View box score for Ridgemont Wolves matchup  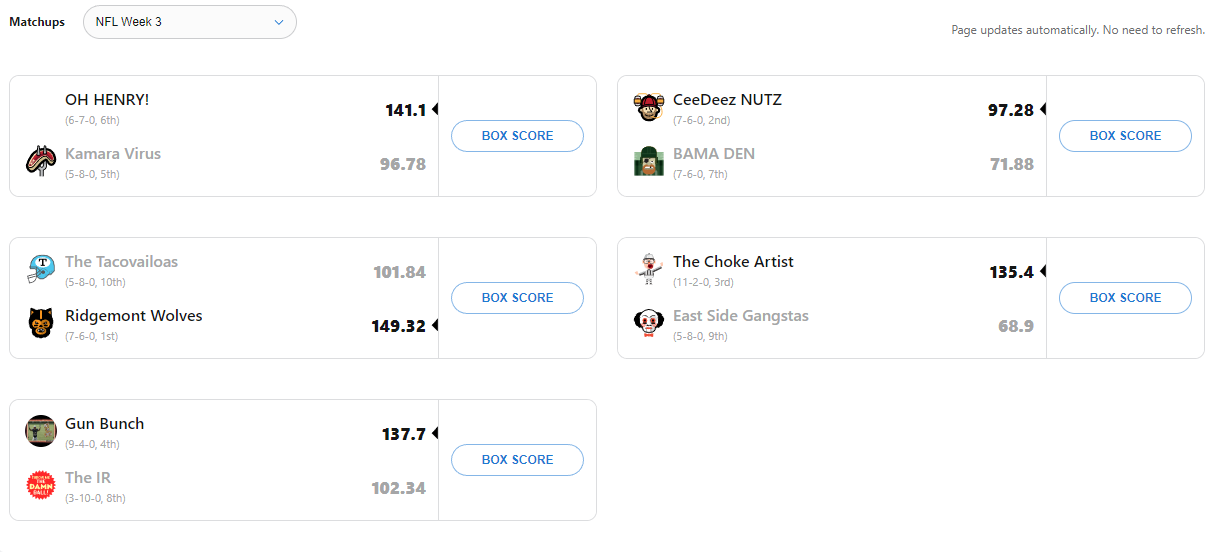(517, 298)
